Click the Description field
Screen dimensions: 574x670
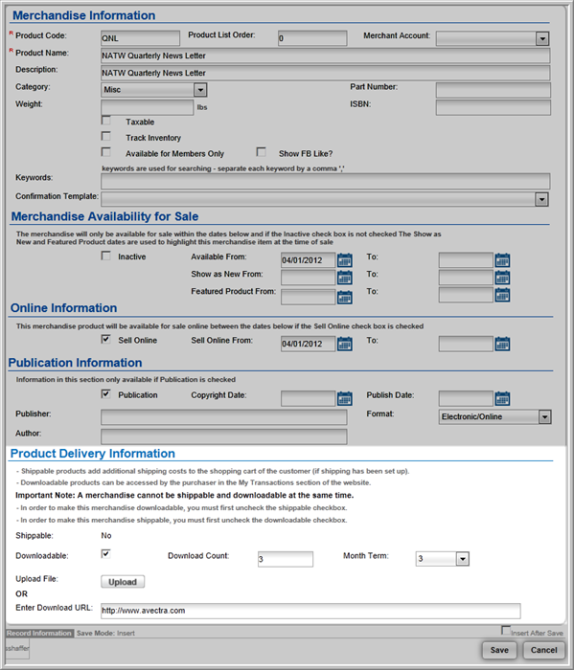tap(325, 73)
